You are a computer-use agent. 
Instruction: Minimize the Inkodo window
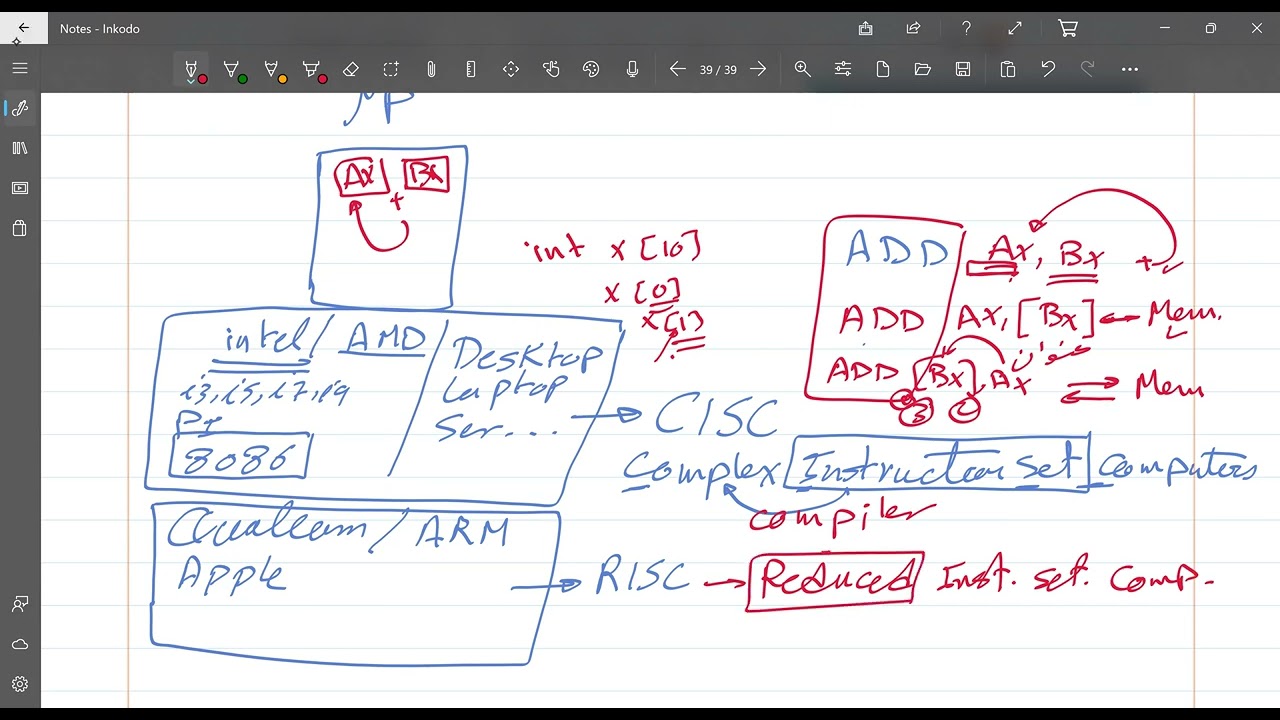click(1165, 28)
